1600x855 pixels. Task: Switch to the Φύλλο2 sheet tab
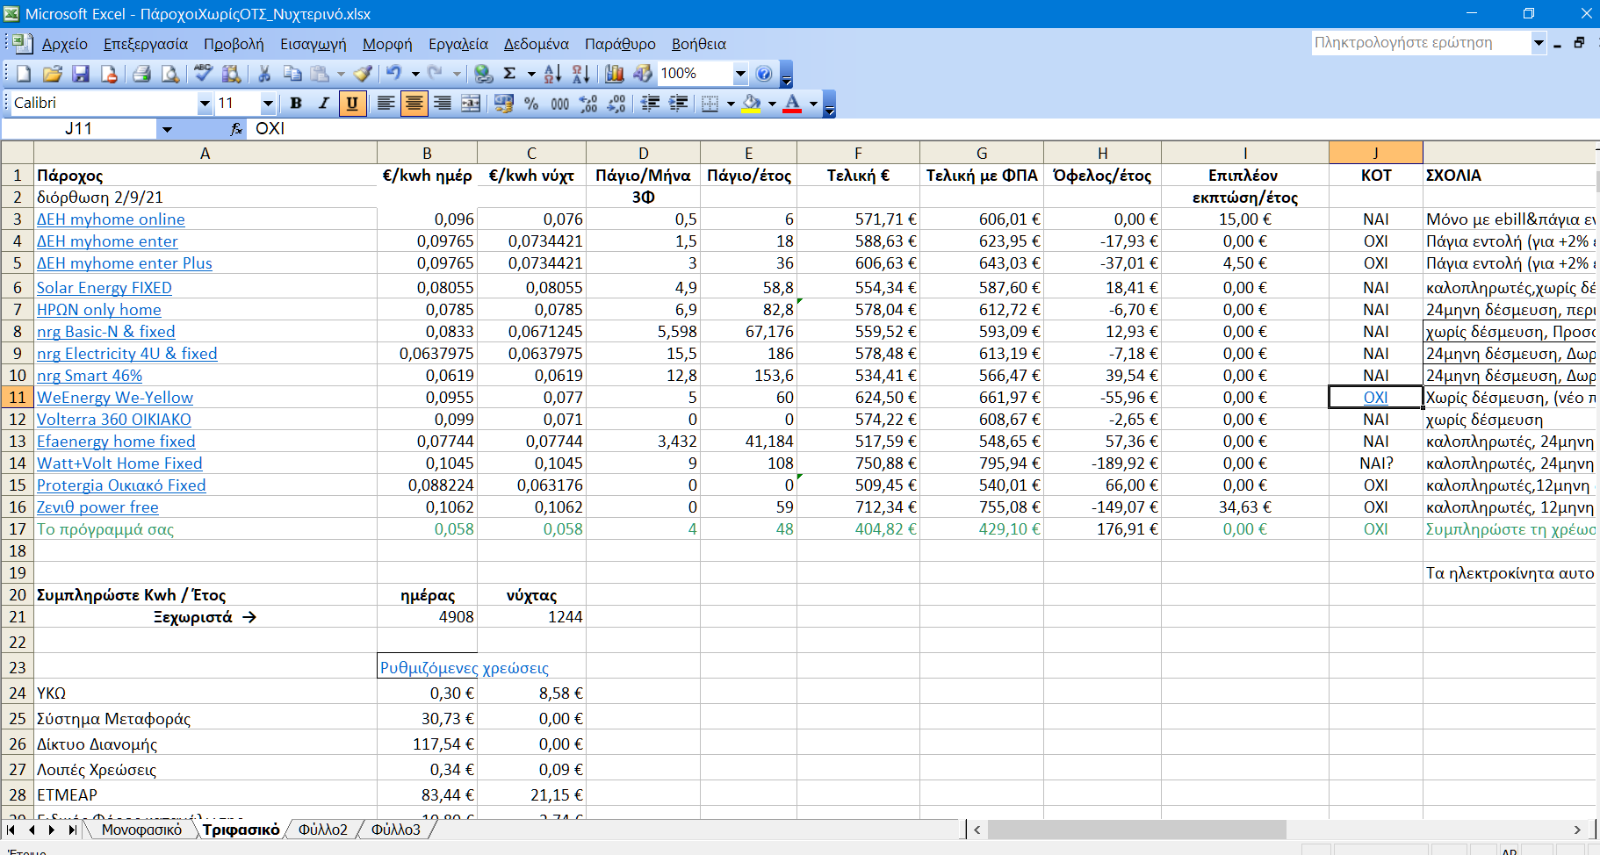pyautogui.click(x=323, y=830)
